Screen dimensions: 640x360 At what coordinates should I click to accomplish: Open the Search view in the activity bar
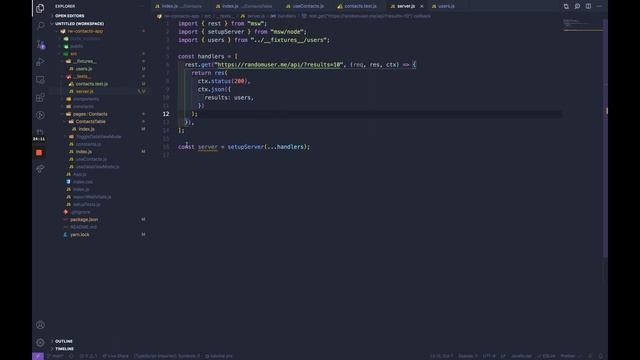pyautogui.click(x=40, y=26)
